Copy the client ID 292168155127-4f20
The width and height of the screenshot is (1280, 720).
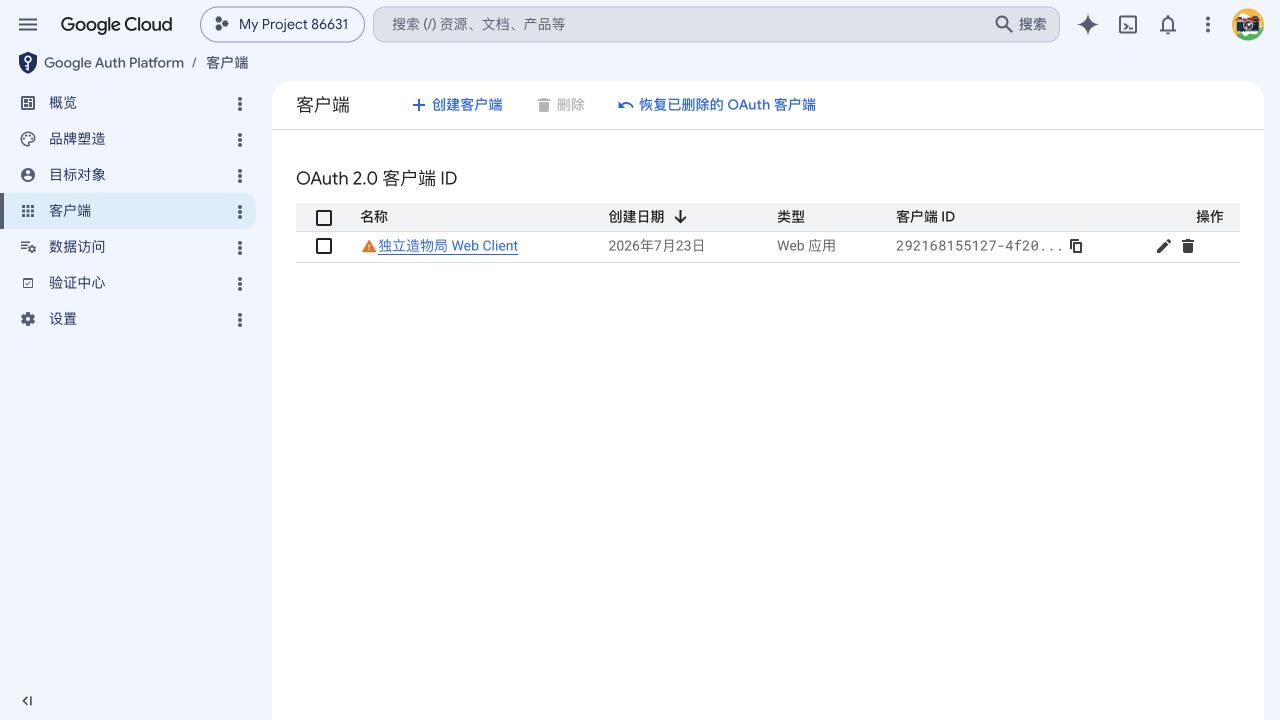coord(1076,246)
